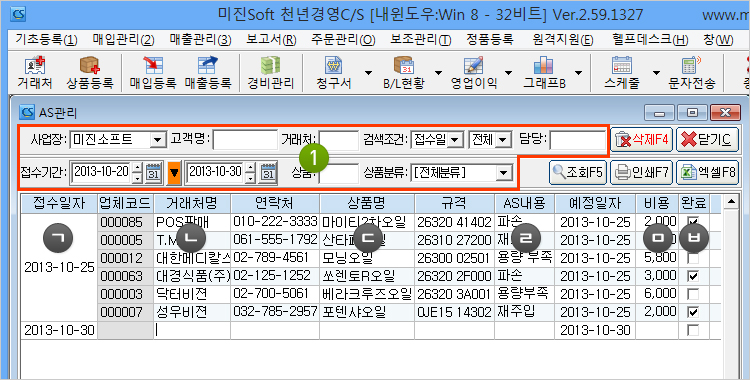Toggle 완료 checkbox for 성우비전 row
The width and height of the screenshot is (750, 380).
692,312
